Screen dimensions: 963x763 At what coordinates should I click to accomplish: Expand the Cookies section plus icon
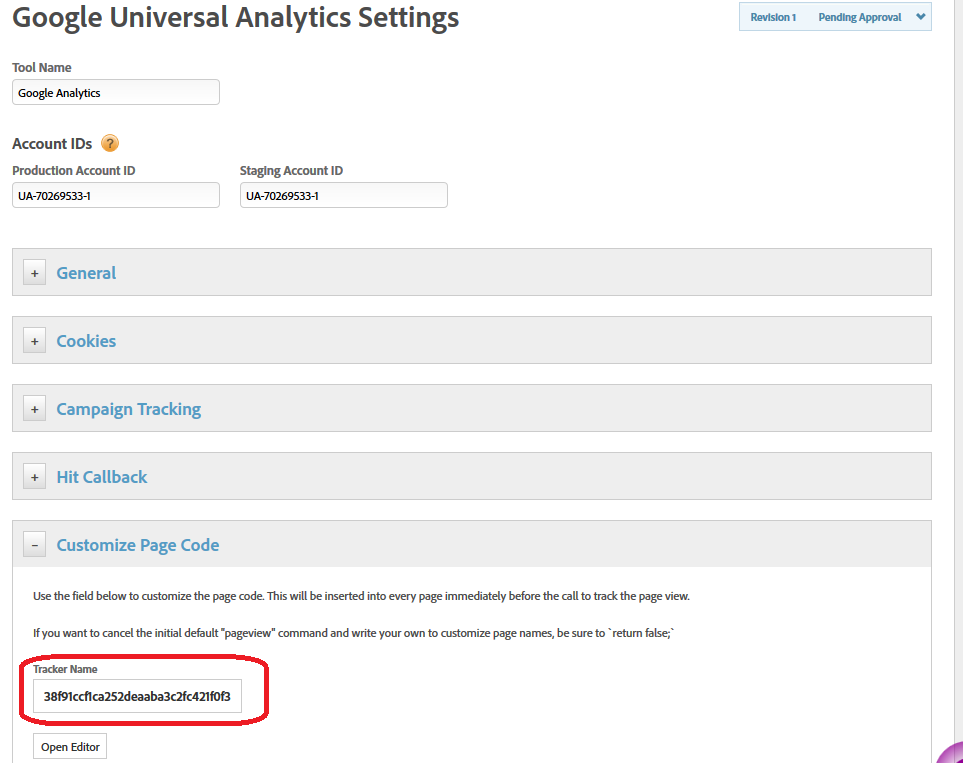35,341
